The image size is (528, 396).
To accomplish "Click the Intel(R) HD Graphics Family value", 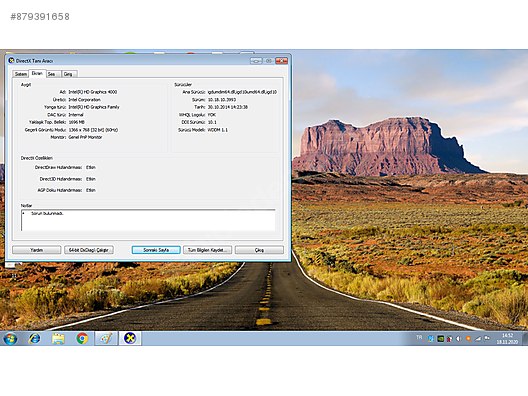I will click(94, 107).
